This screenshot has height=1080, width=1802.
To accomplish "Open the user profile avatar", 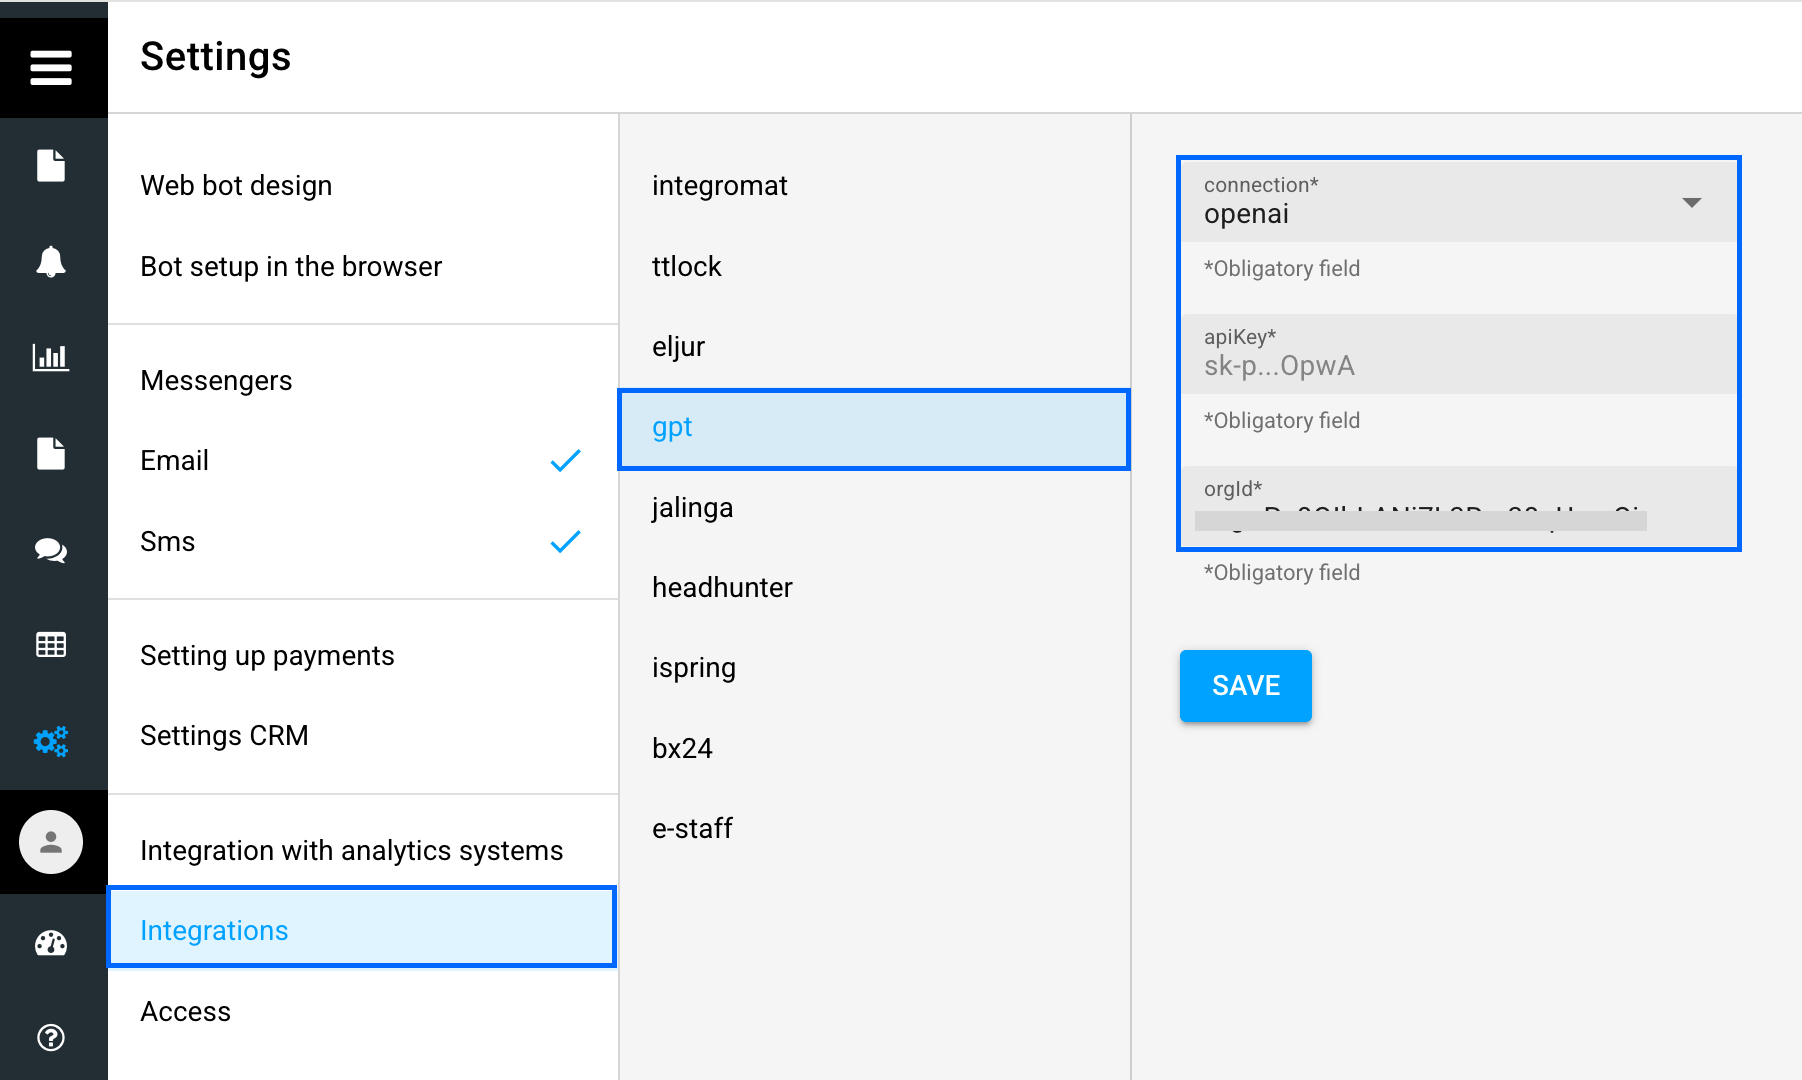I will [x=51, y=842].
